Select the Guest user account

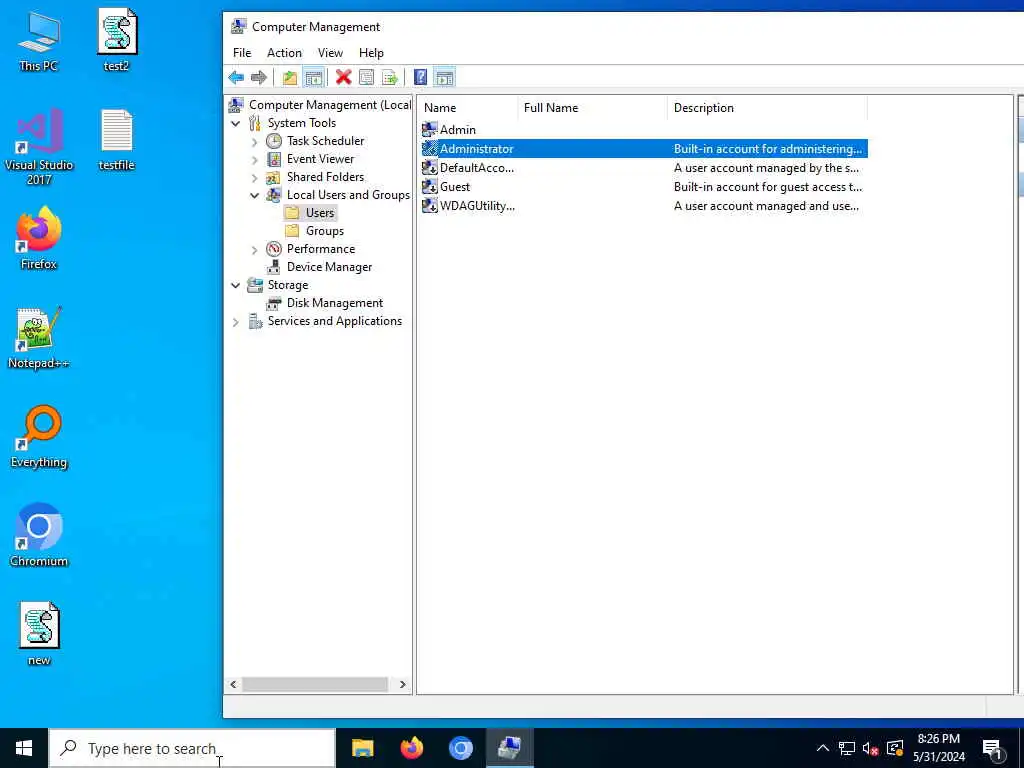446,187
